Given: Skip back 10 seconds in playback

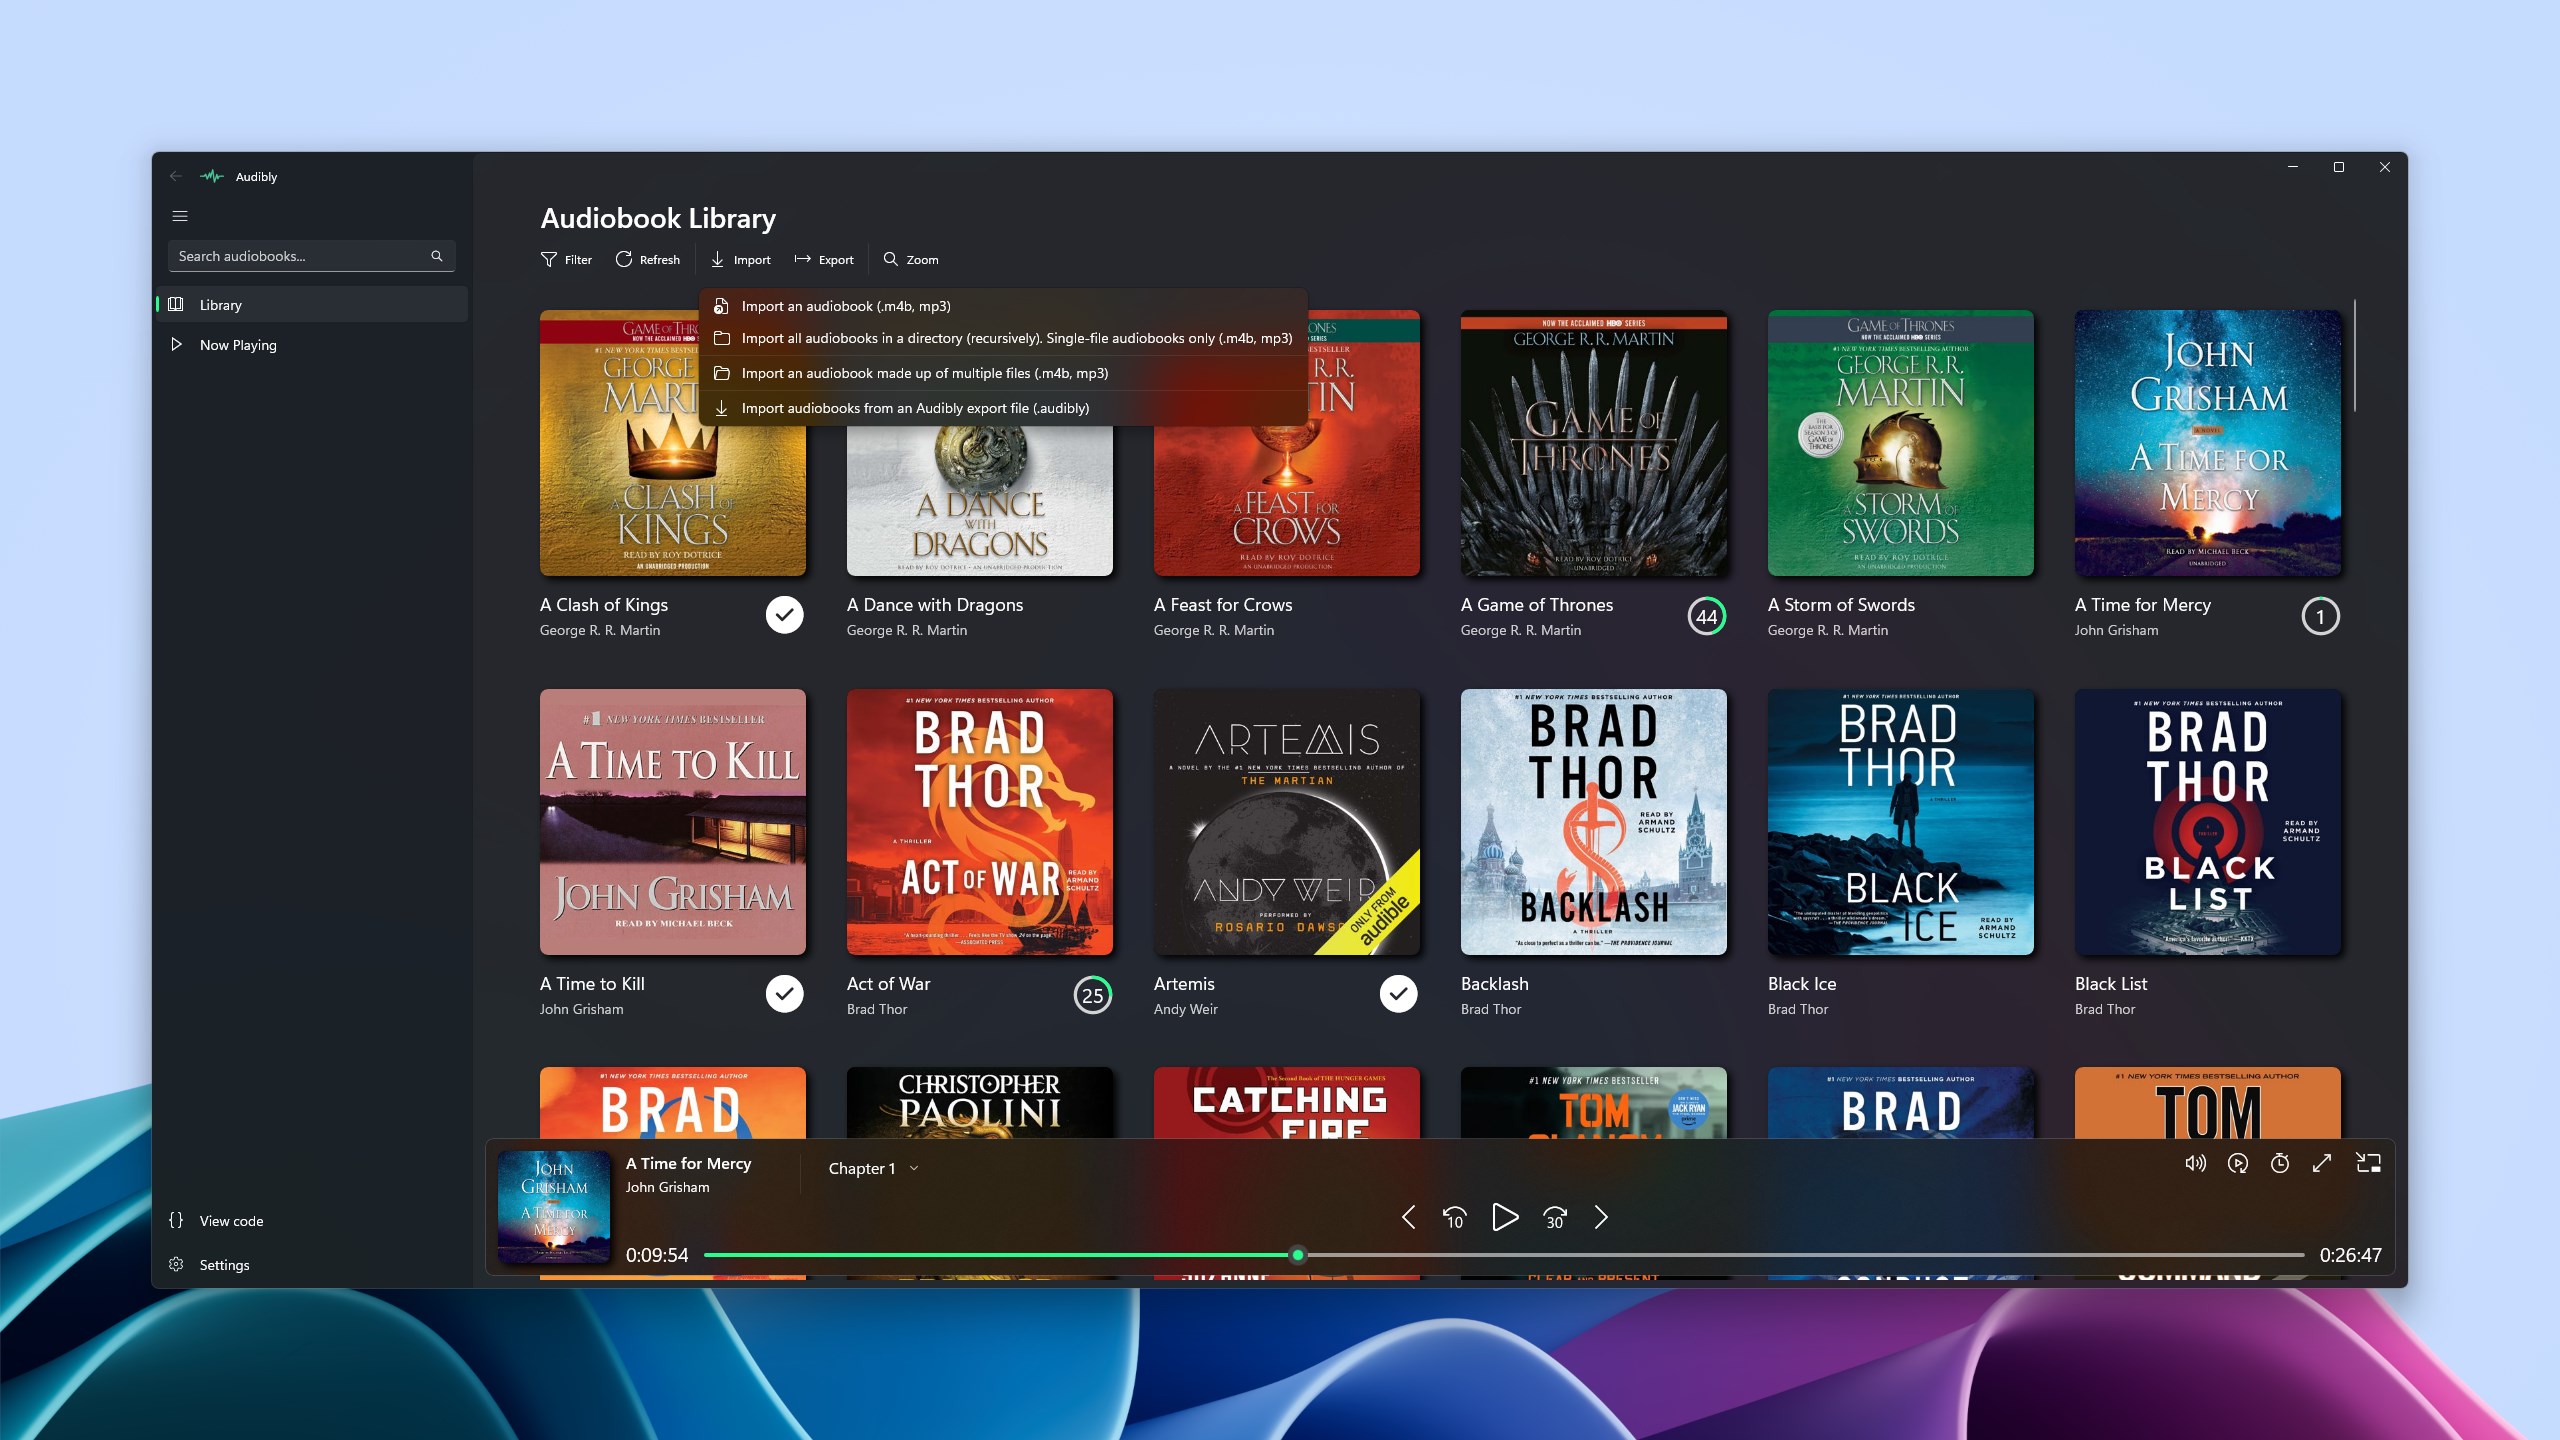Looking at the screenshot, I should coord(1454,1218).
